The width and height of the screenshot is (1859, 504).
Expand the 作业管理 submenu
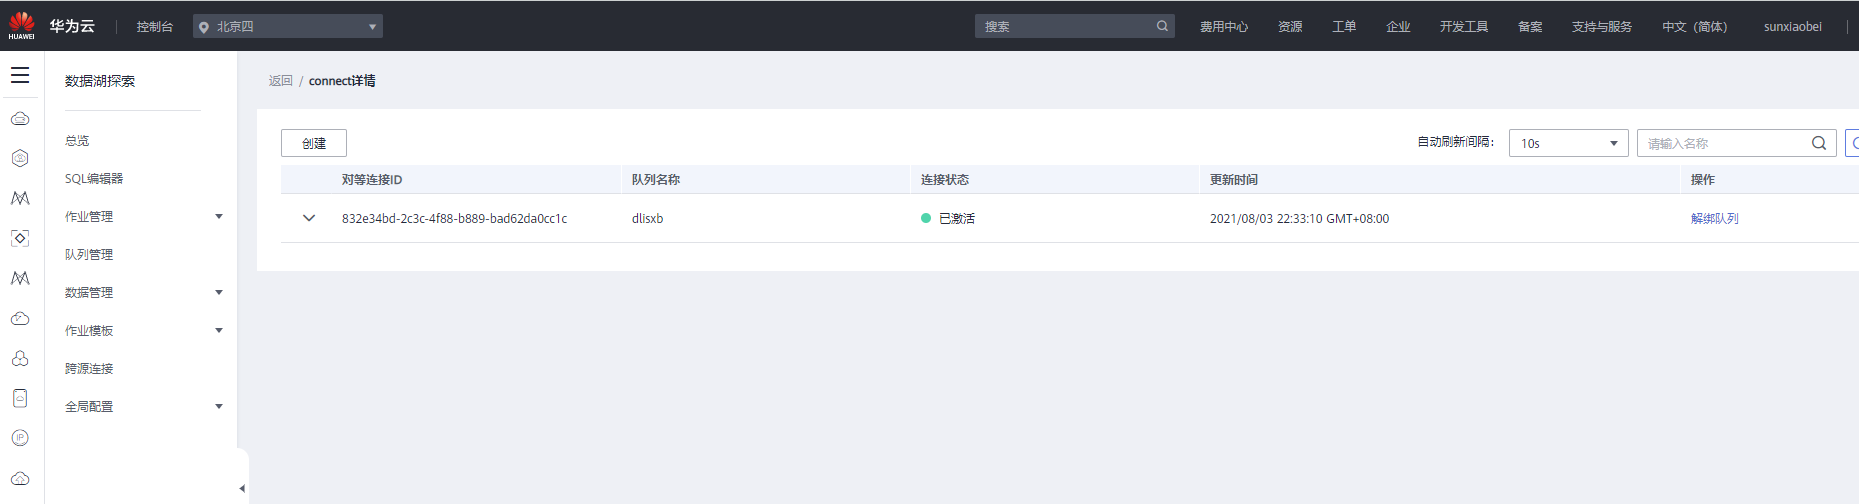pyautogui.click(x=219, y=216)
